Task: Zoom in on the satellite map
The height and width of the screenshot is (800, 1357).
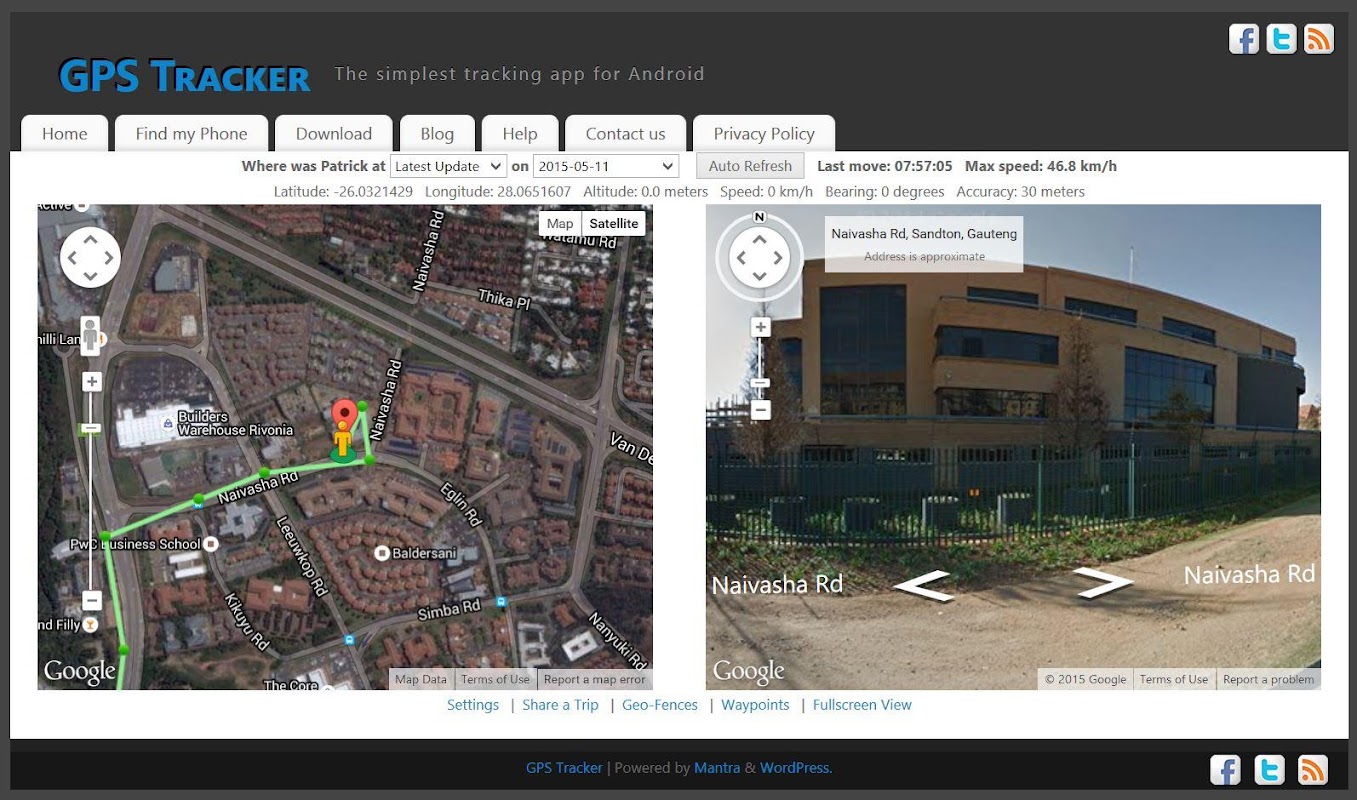Action: coord(91,382)
